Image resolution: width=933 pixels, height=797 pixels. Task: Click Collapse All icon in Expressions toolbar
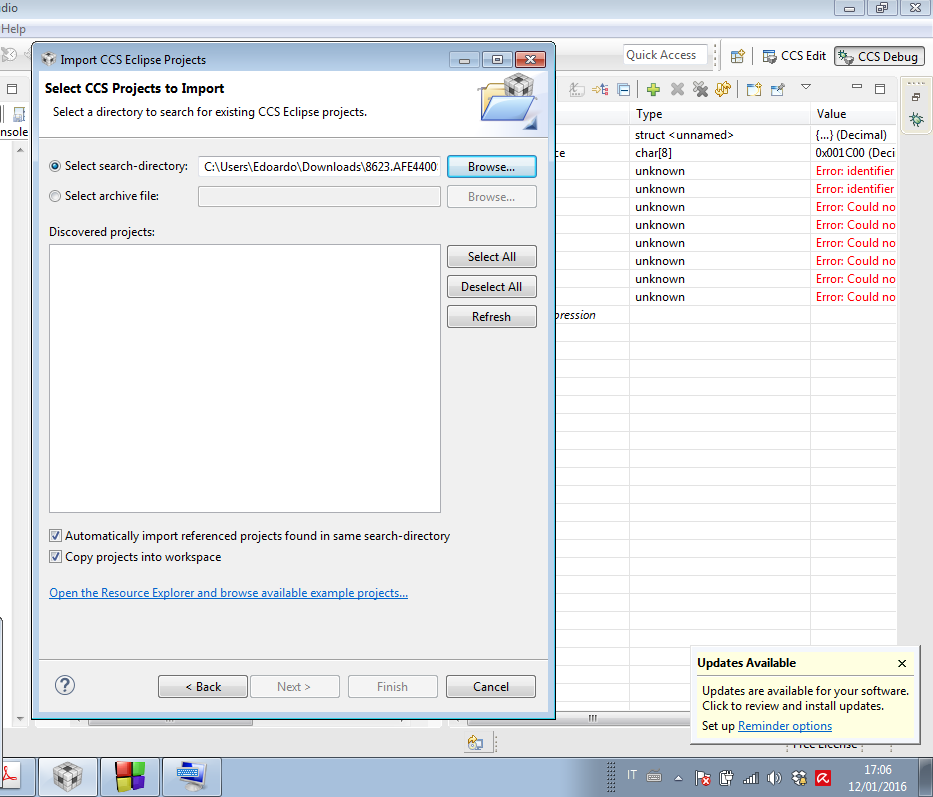624,89
